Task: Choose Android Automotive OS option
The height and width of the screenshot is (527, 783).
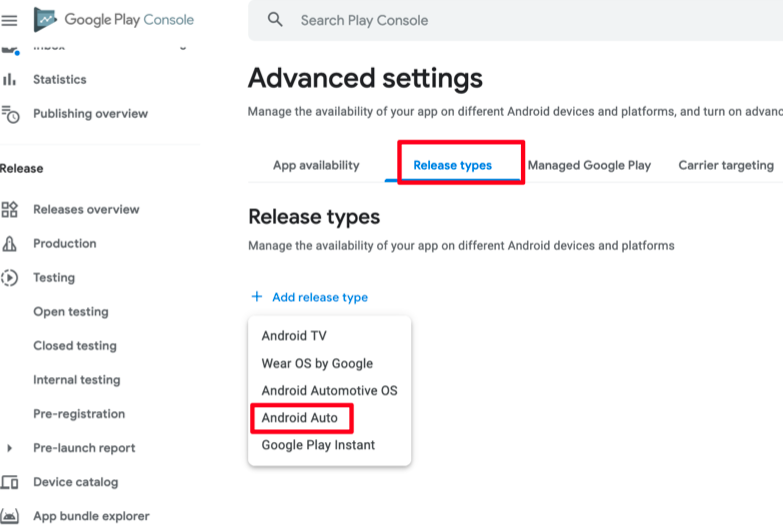Action: [x=330, y=391]
